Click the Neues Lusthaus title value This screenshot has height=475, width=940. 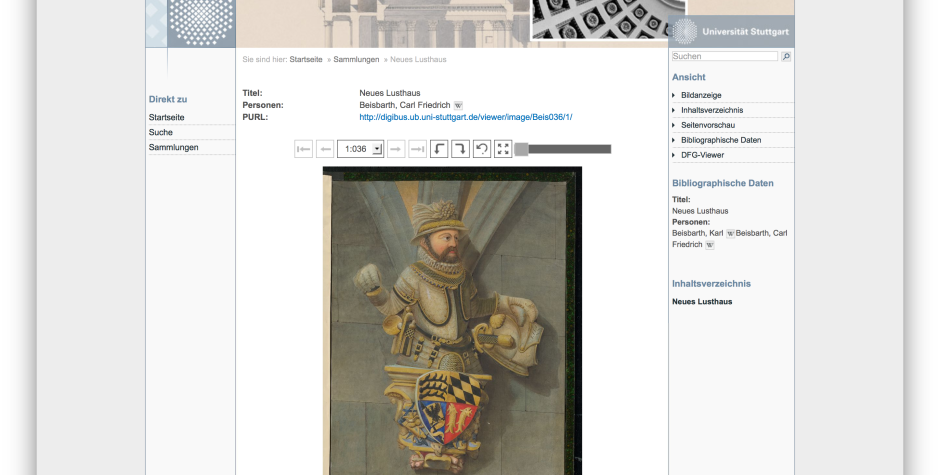[x=390, y=93]
